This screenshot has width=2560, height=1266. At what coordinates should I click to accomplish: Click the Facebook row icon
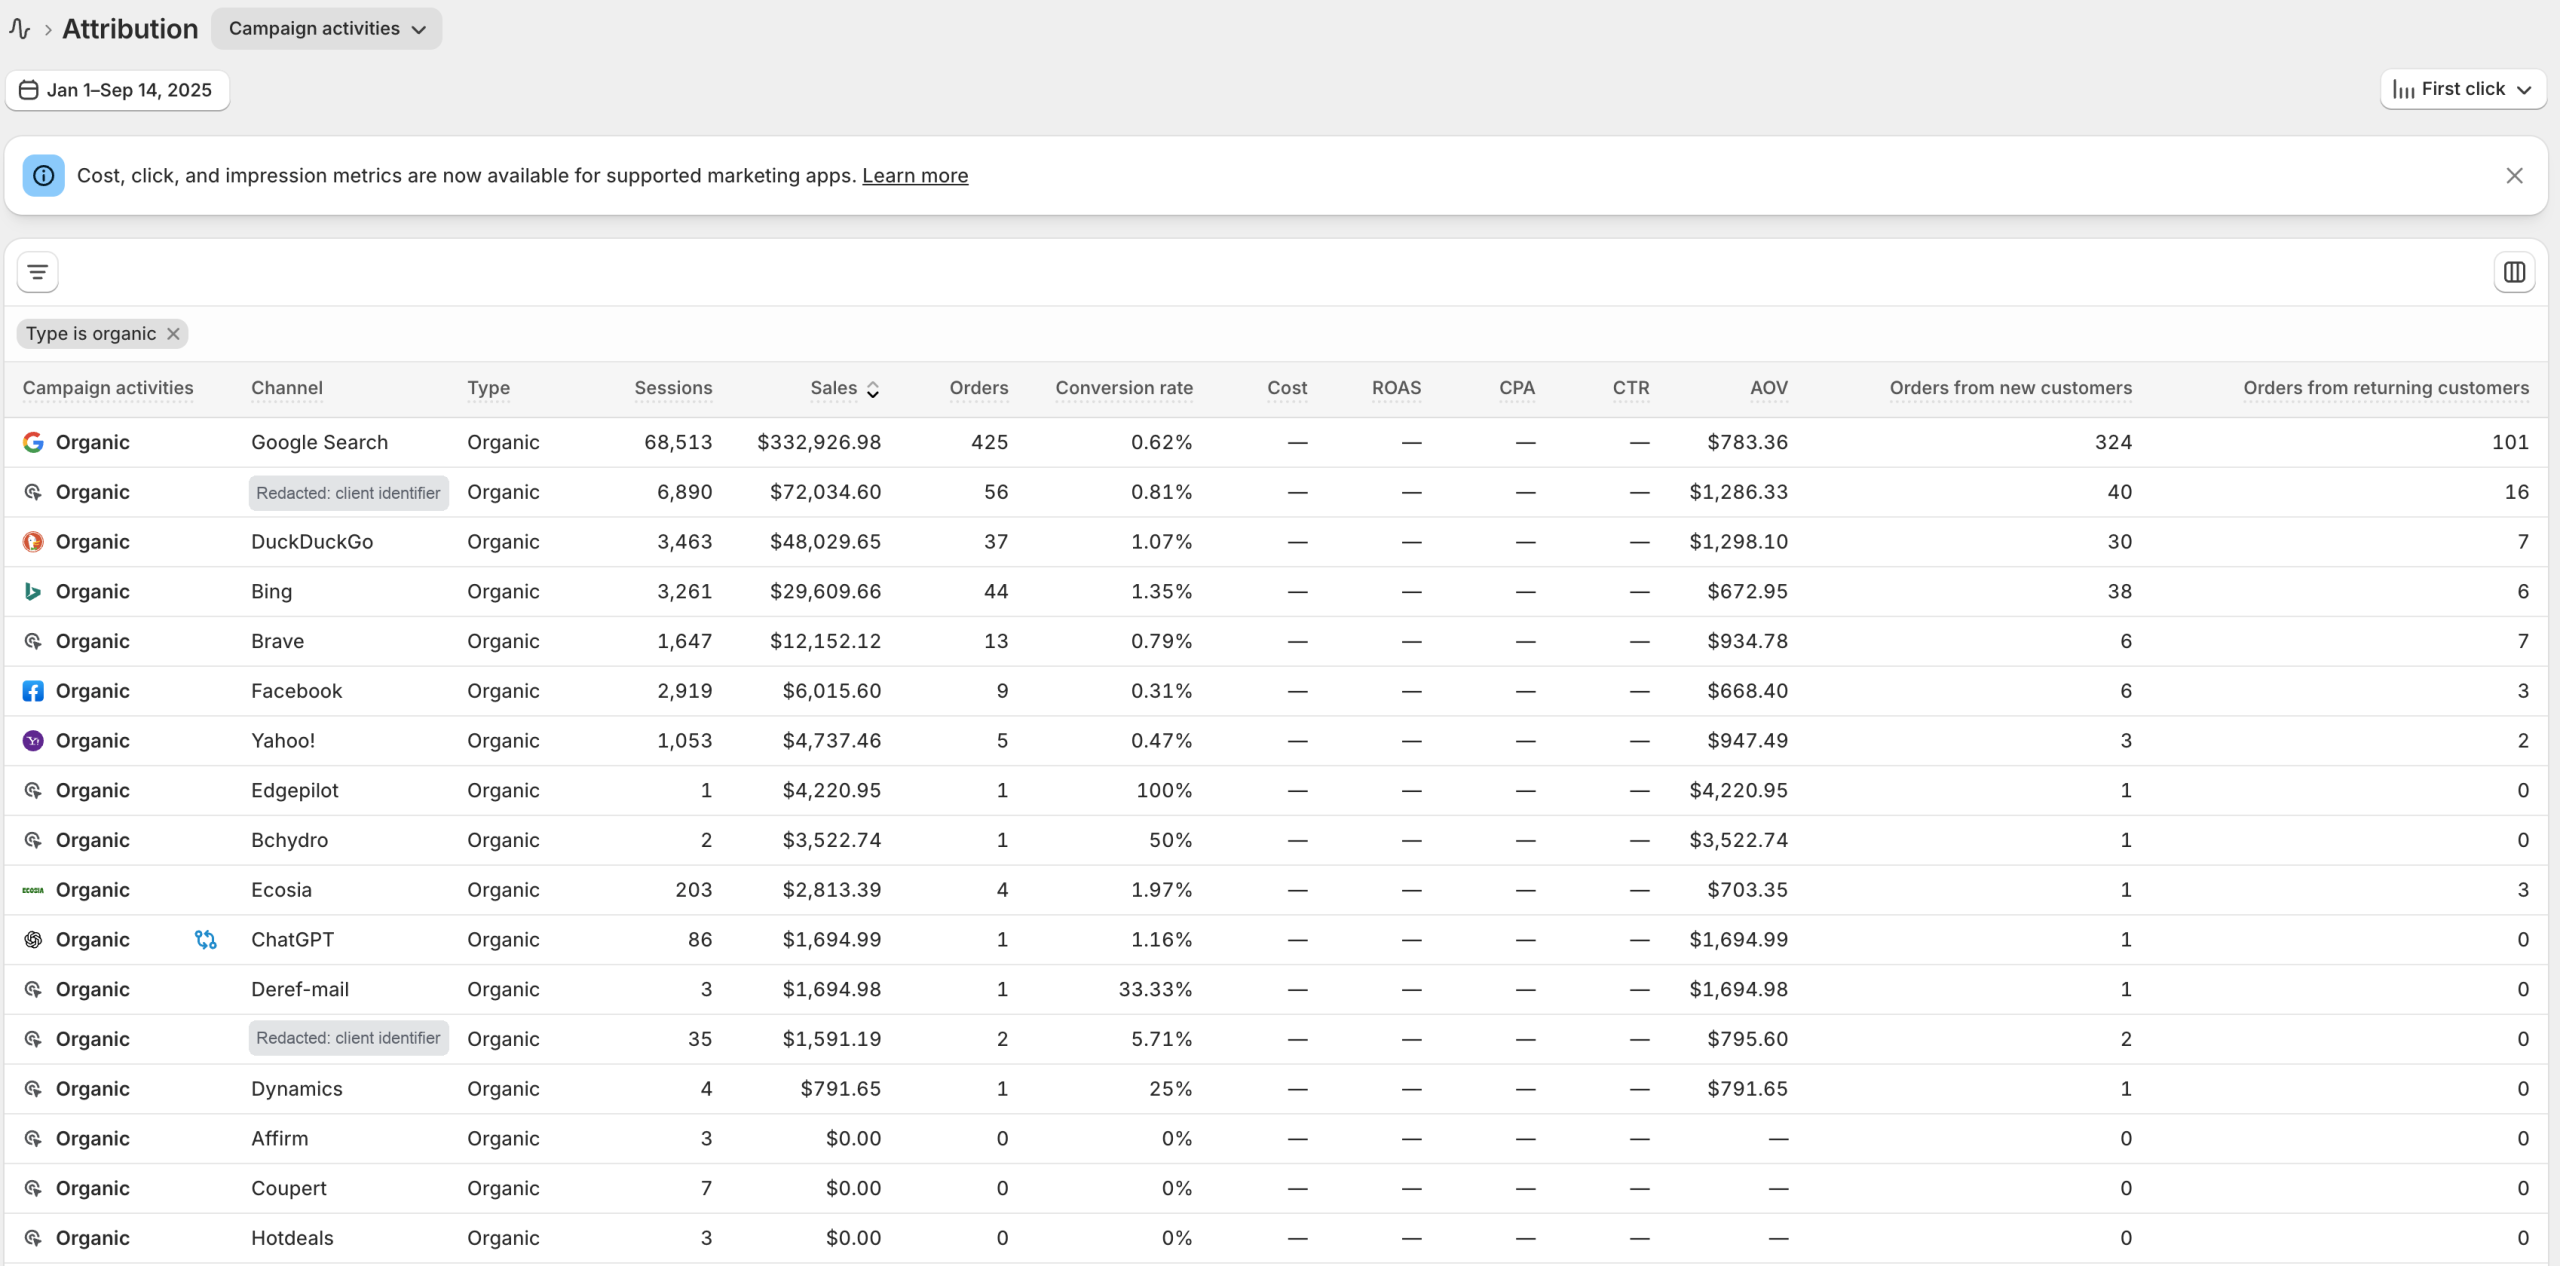(x=33, y=691)
